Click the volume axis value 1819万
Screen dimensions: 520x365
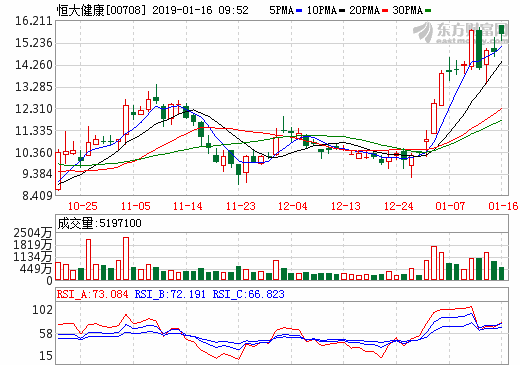coord(33,245)
